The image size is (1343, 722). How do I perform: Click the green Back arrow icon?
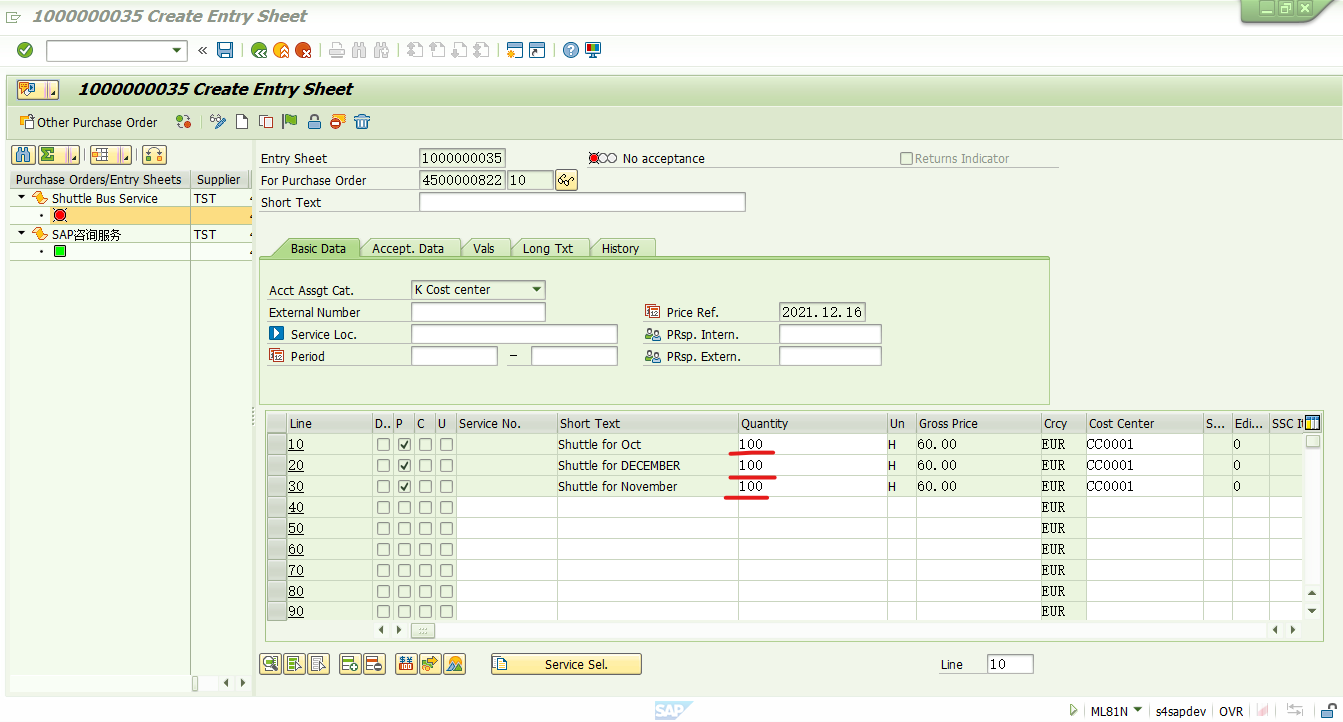pyautogui.click(x=259, y=50)
